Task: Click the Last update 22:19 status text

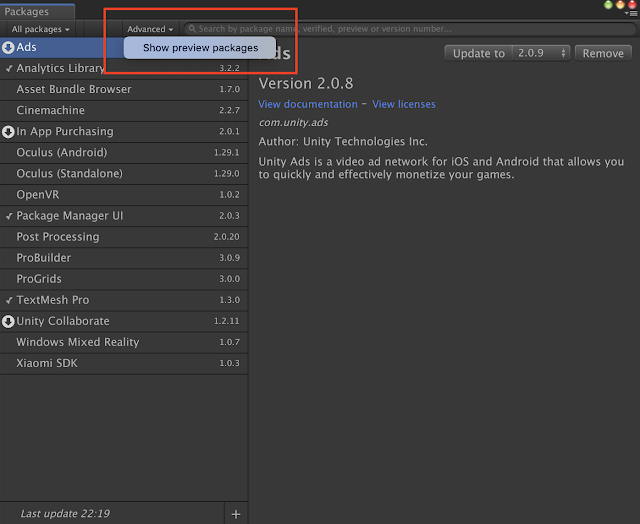Action: 65,514
